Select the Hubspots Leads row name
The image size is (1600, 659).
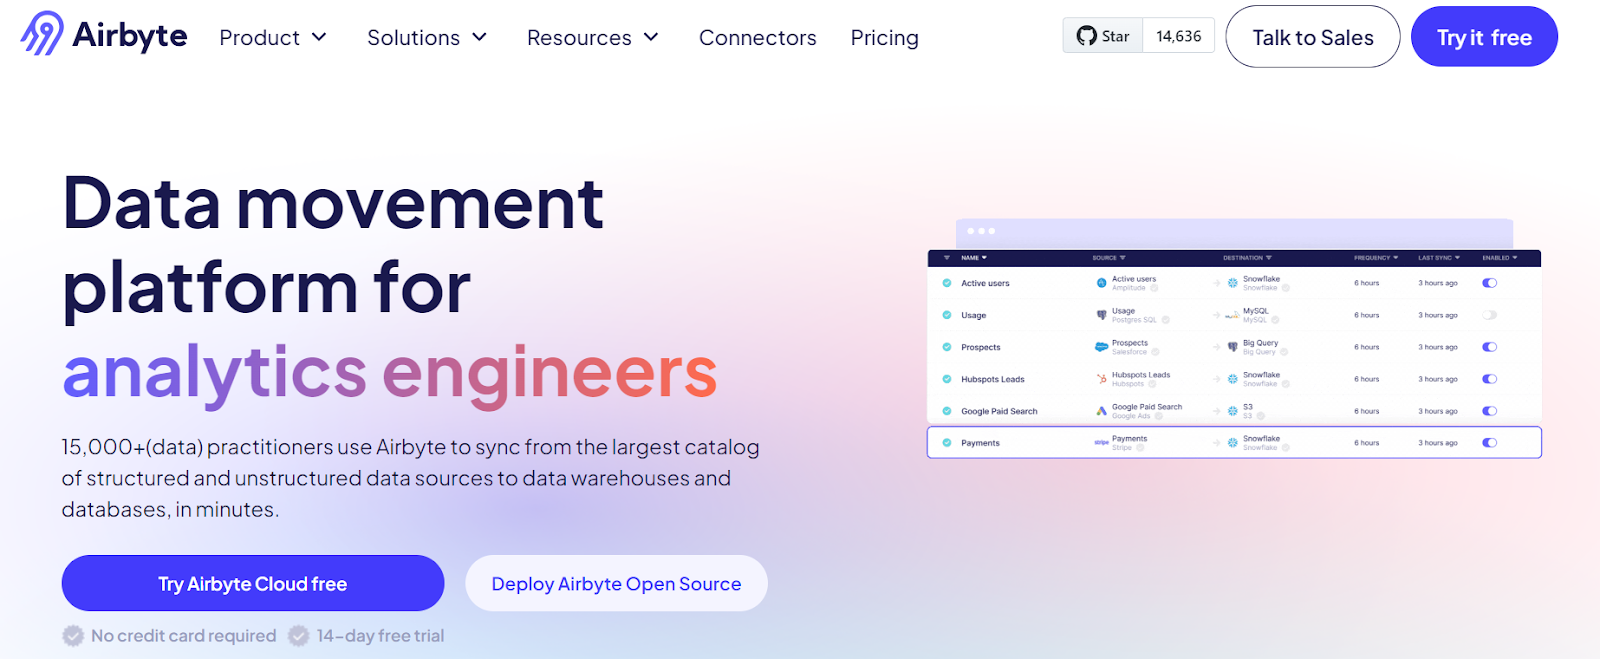tap(993, 379)
